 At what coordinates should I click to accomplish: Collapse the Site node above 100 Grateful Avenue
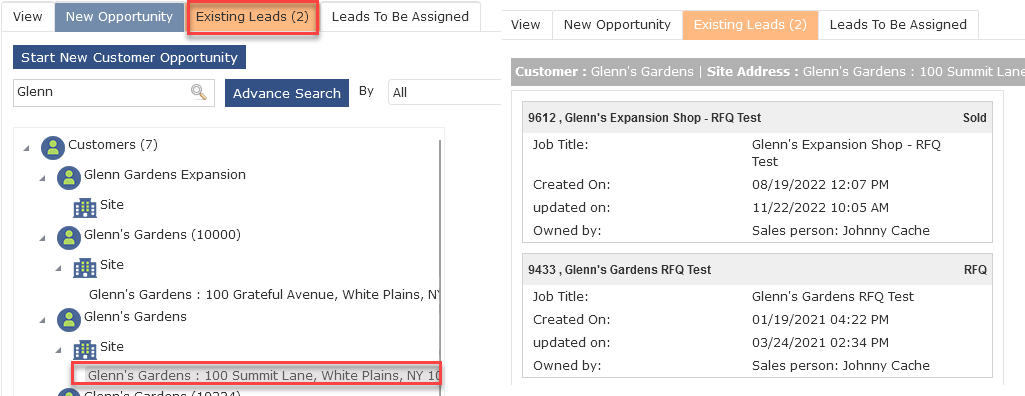[x=59, y=268]
